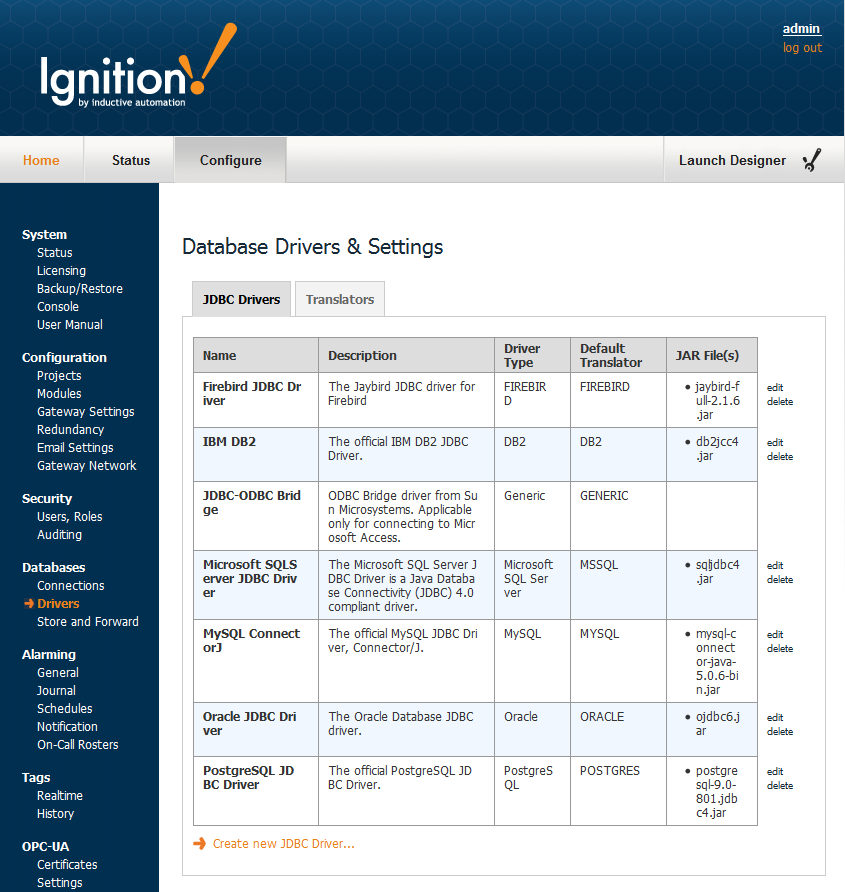Click the ojdbc6.jar file entry
The height and width of the screenshot is (892, 845).
[x=718, y=724]
